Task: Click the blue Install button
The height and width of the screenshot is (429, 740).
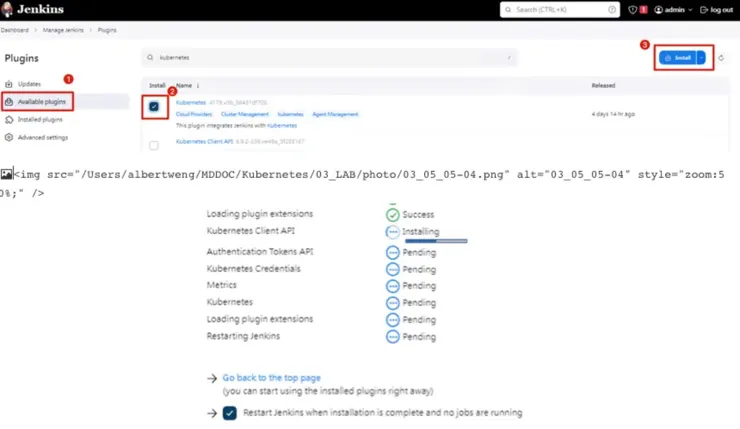Action: pos(678,58)
